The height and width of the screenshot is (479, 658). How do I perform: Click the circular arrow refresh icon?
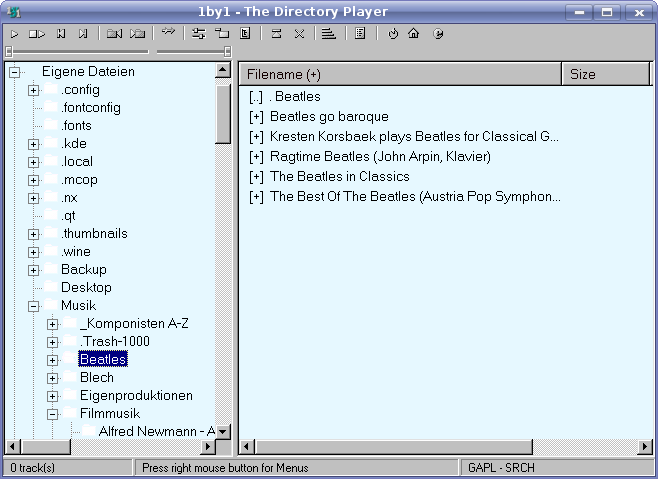(x=393, y=34)
